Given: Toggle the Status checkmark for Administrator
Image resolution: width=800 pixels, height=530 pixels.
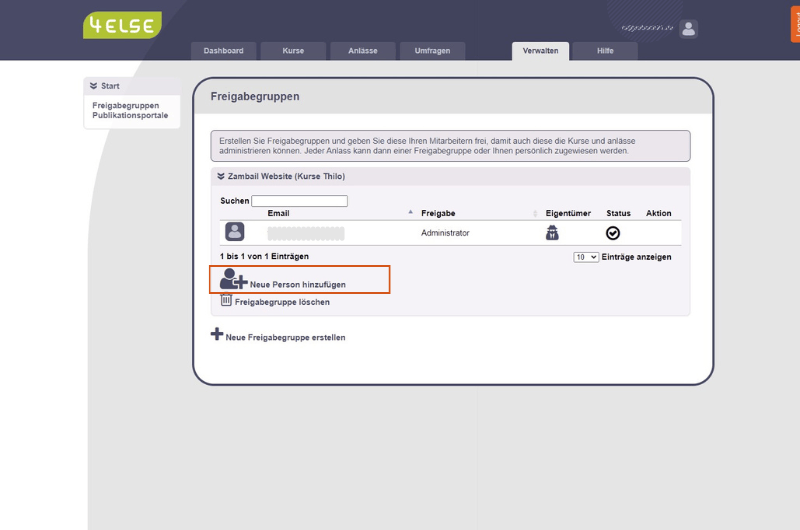Looking at the screenshot, I should pyautogui.click(x=613, y=233).
